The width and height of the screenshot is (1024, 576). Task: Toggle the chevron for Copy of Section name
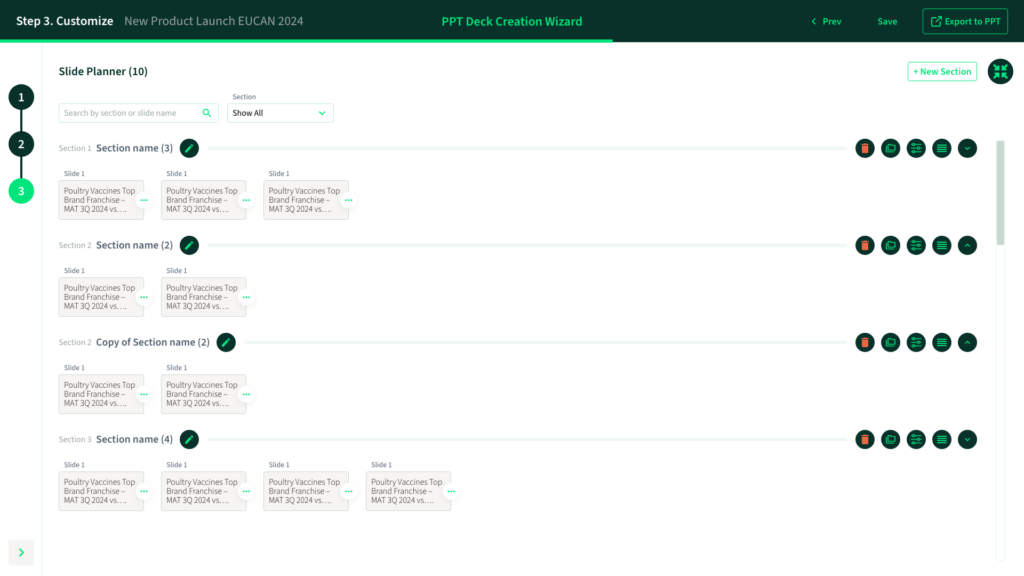pos(967,342)
